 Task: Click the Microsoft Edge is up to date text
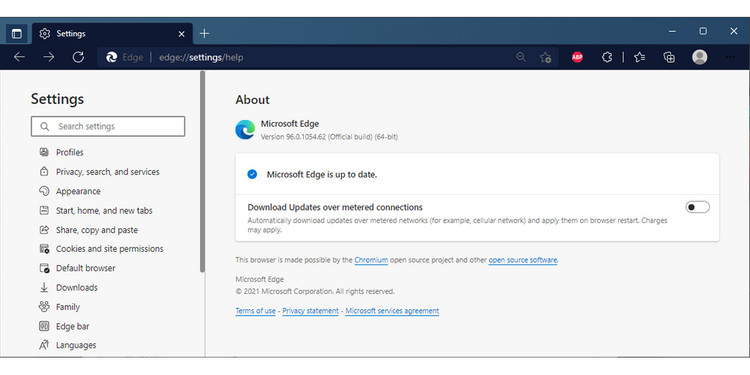coord(322,175)
